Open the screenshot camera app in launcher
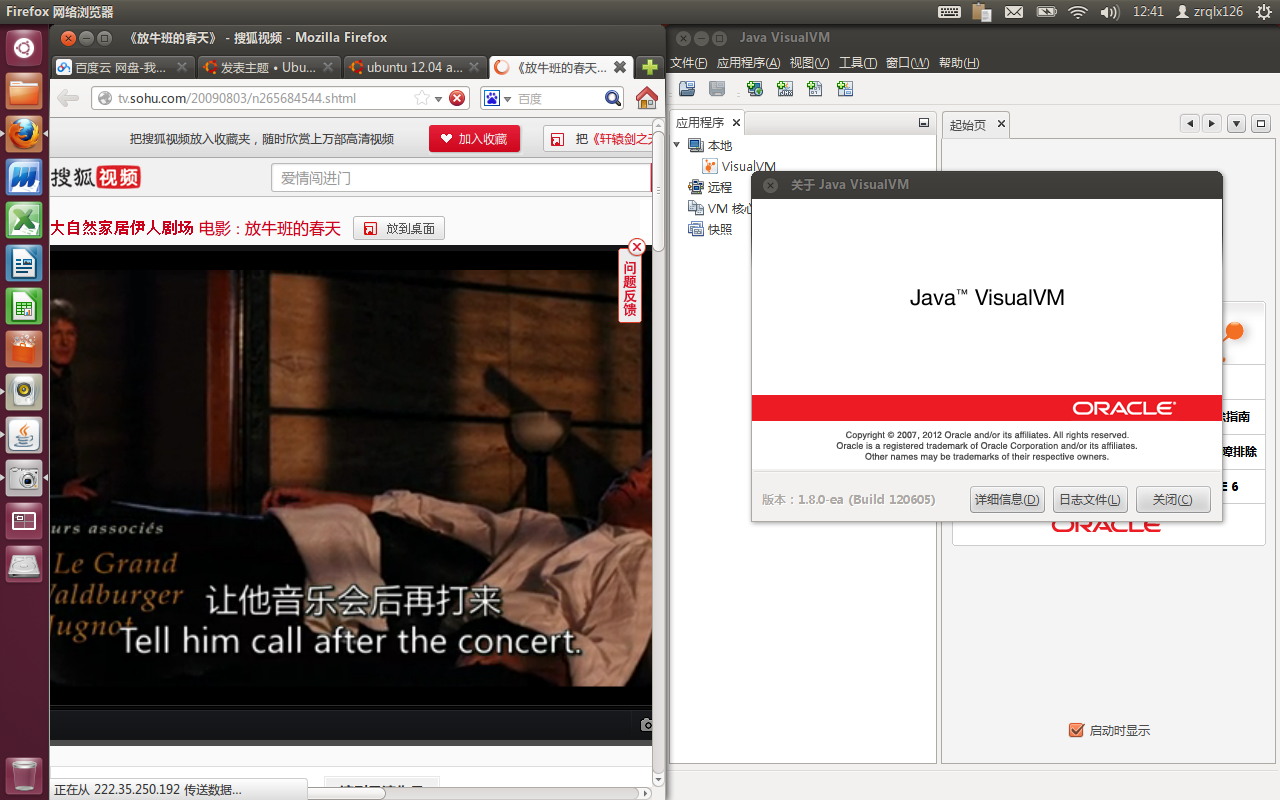1280x800 pixels. [24, 478]
